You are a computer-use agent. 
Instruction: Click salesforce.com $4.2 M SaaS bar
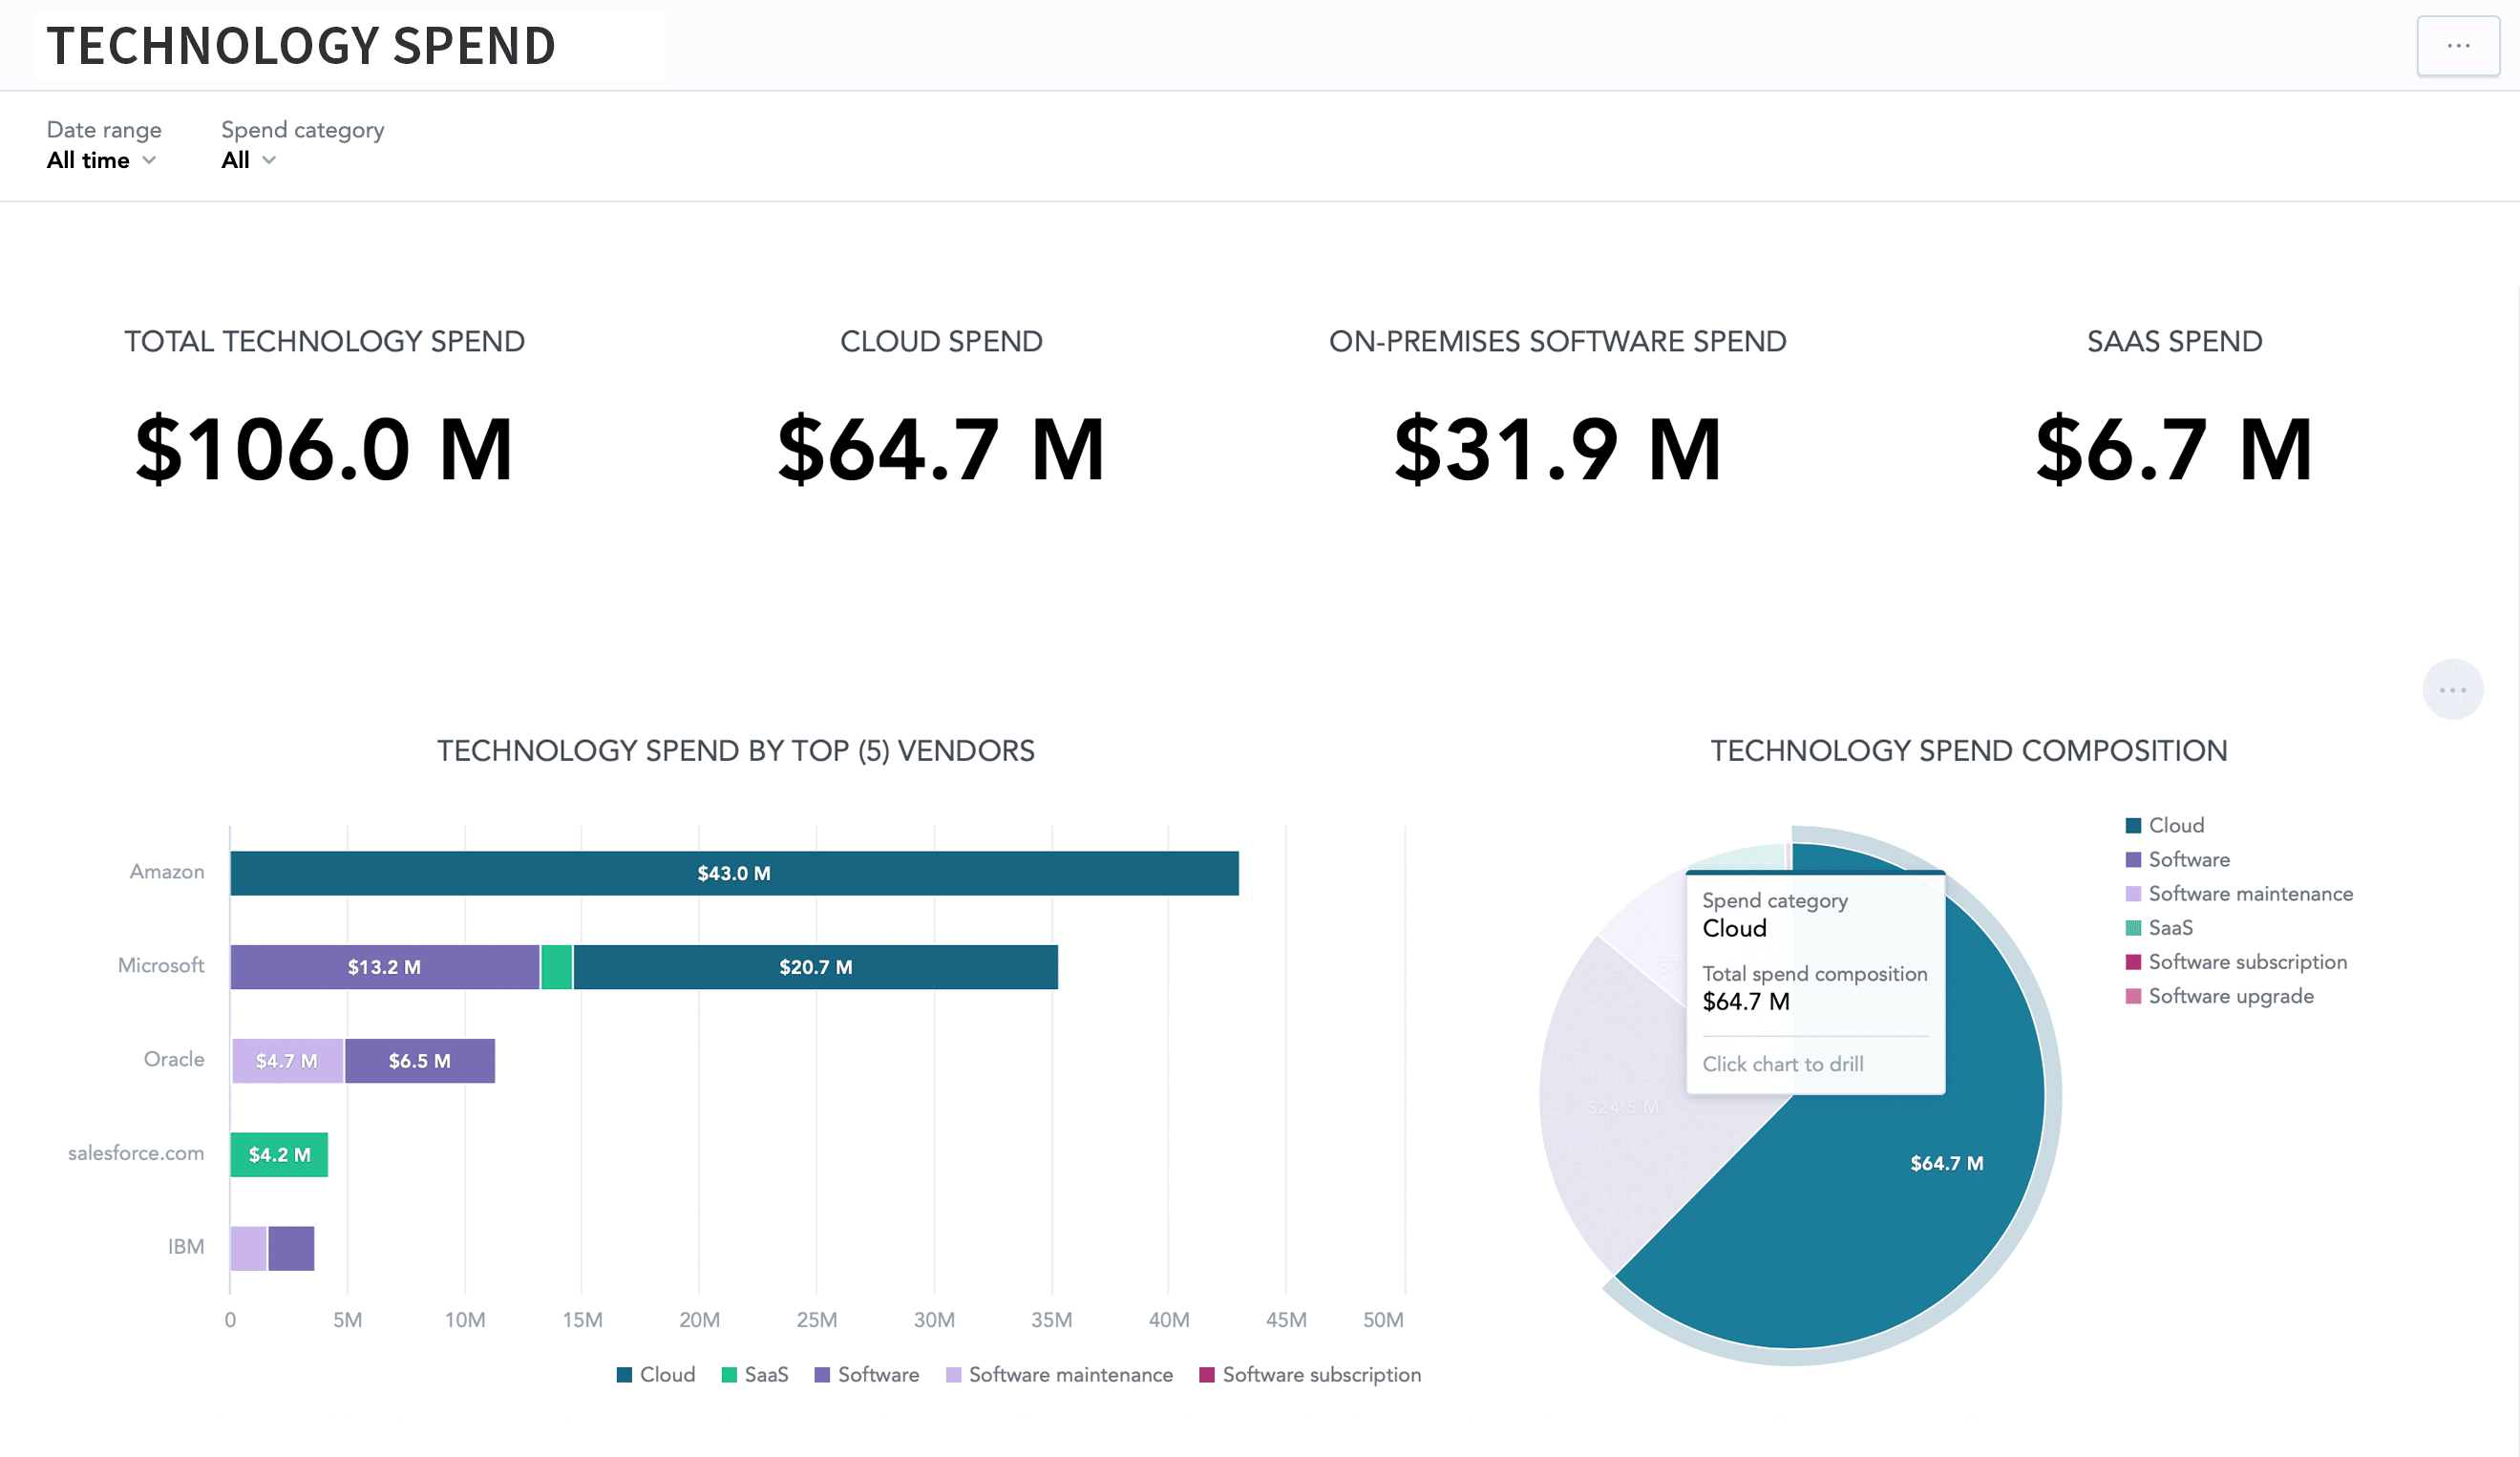point(279,1155)
